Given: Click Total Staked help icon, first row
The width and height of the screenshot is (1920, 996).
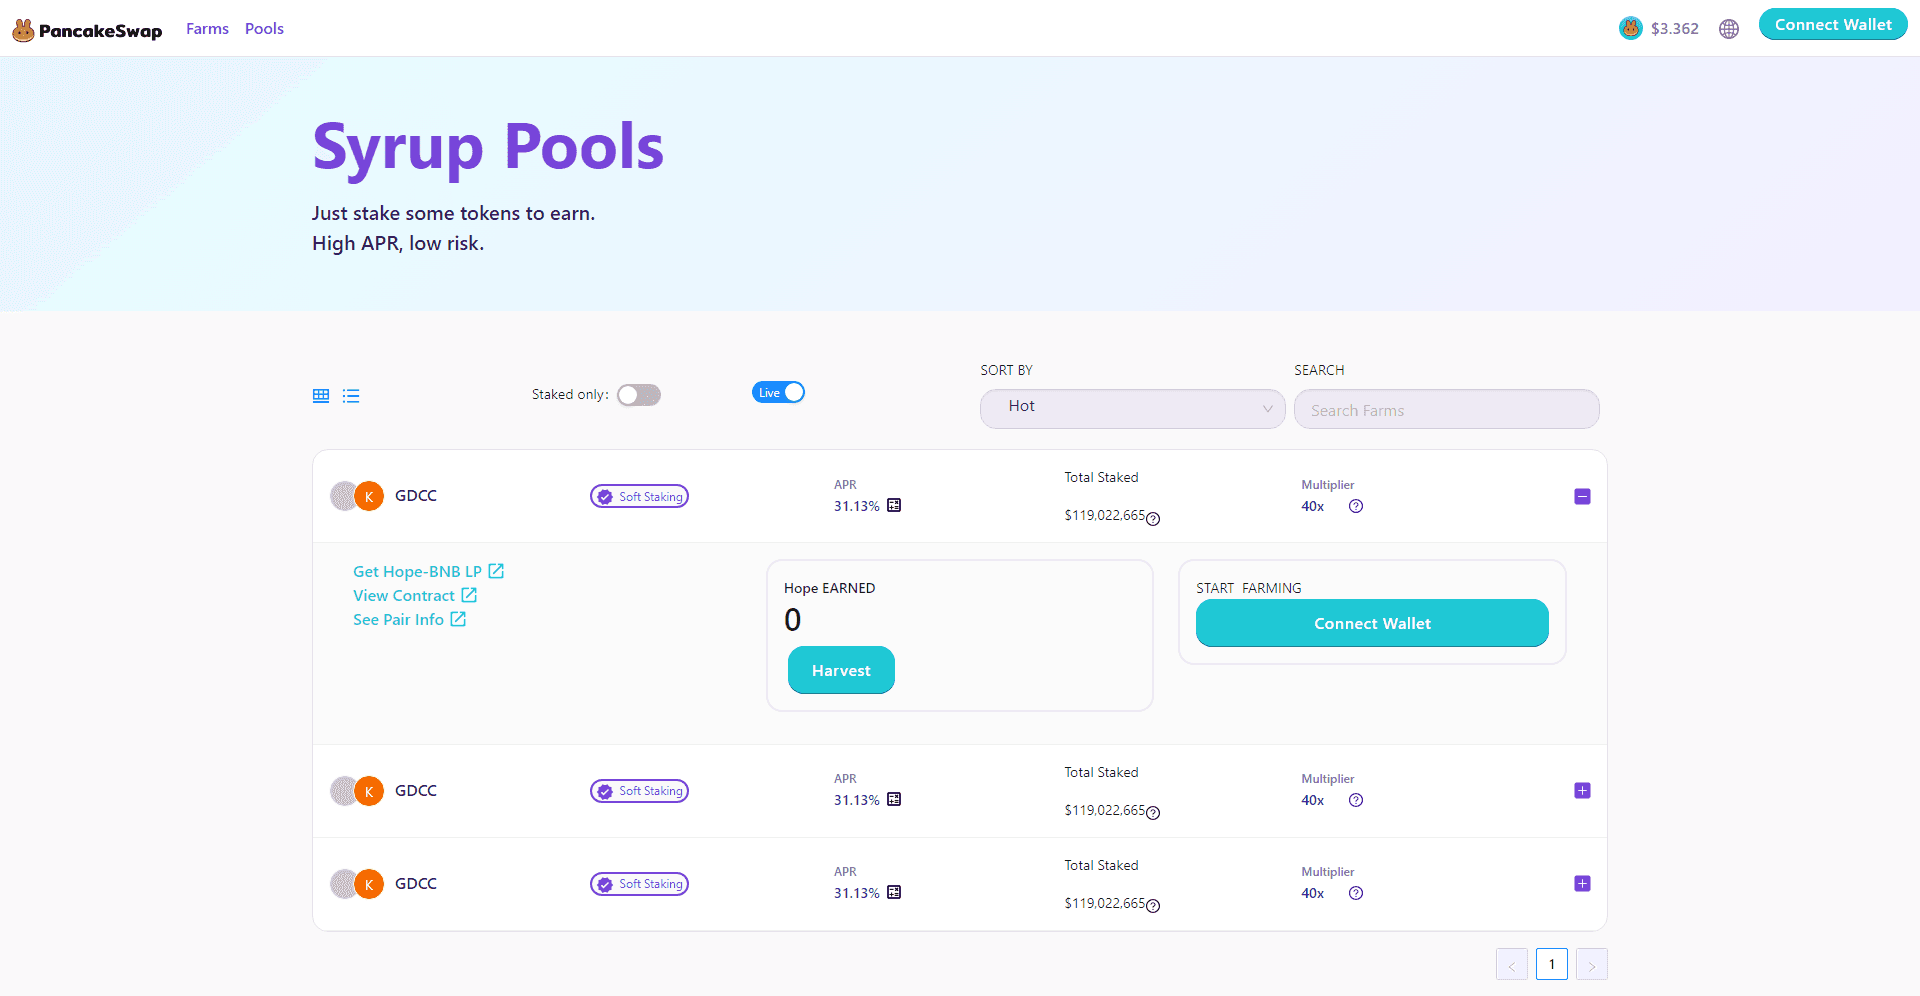Looking at the screenshot, I should [x=1153, y=519].
